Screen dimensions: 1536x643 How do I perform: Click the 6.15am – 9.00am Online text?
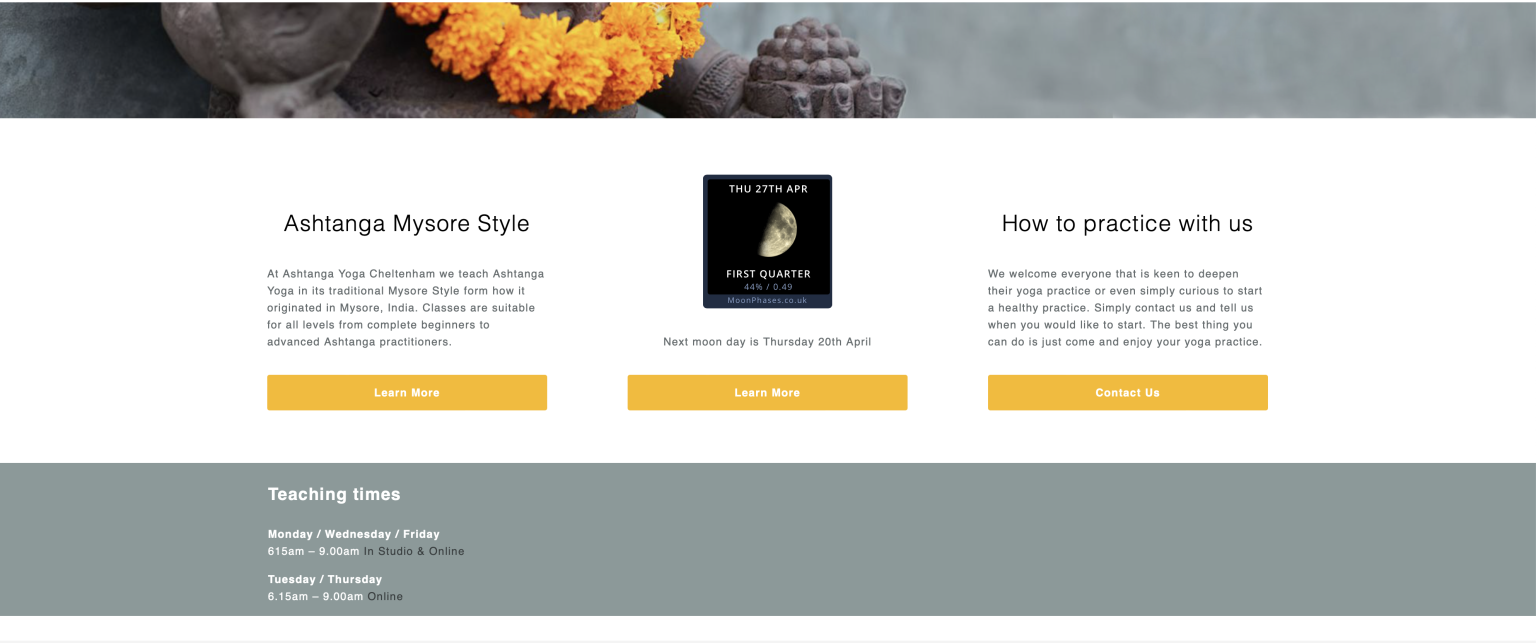(335, 596)
